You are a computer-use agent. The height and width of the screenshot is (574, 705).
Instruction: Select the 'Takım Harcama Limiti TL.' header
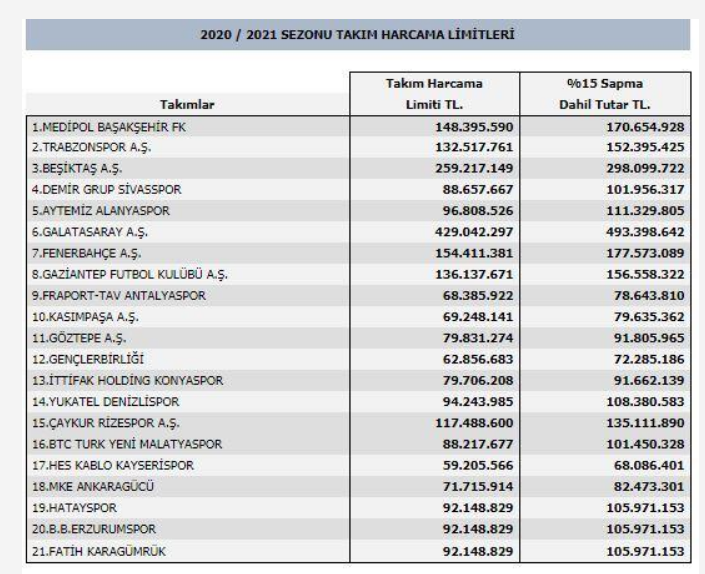click(x=434, y=94)
